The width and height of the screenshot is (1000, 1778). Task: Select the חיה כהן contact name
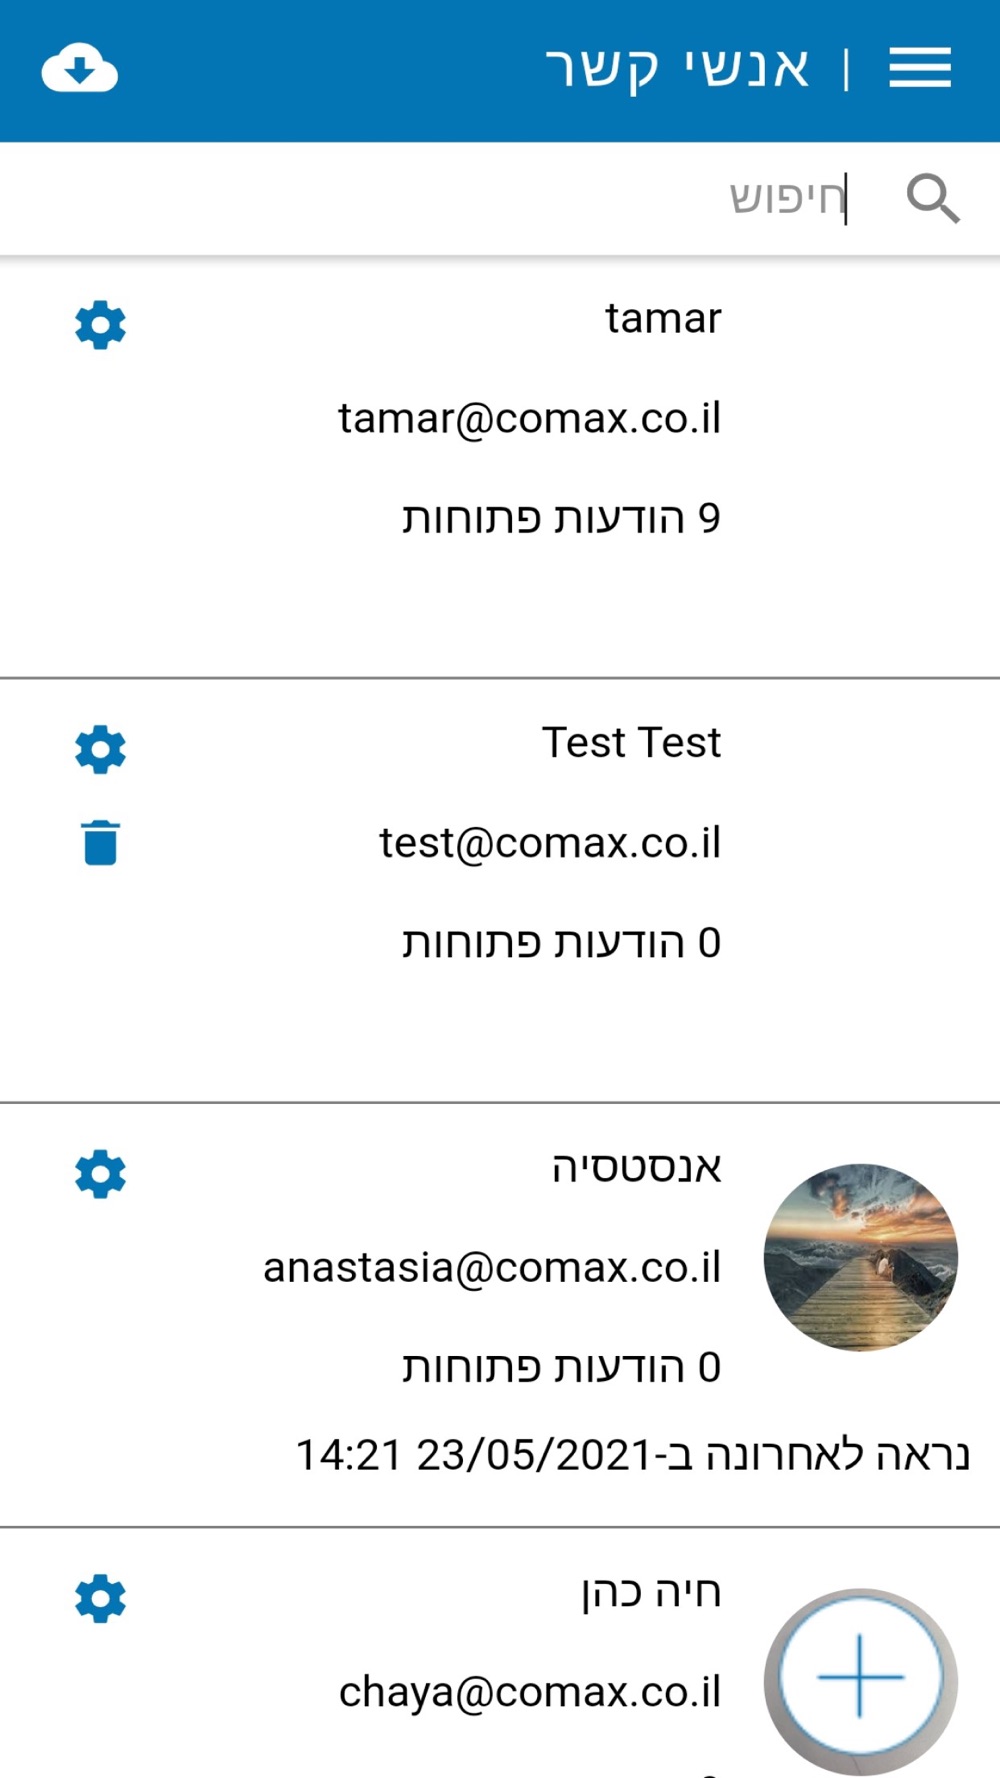[650, 1592]
